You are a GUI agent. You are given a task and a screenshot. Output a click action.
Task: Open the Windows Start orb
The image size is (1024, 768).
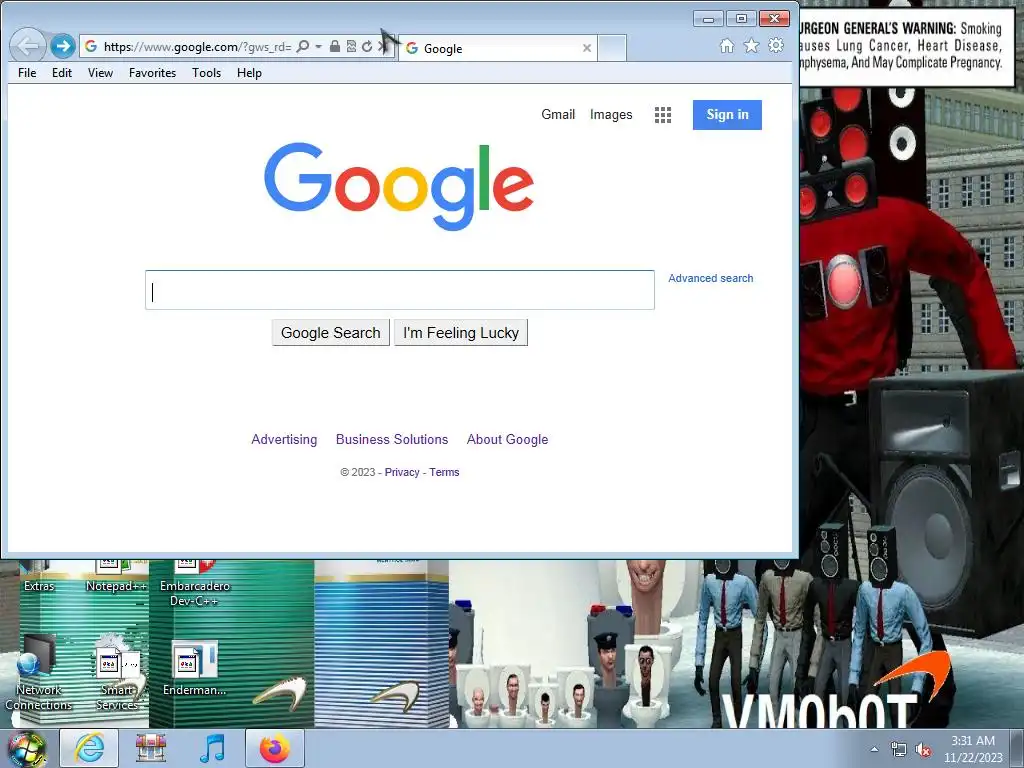tap(26, 749)
